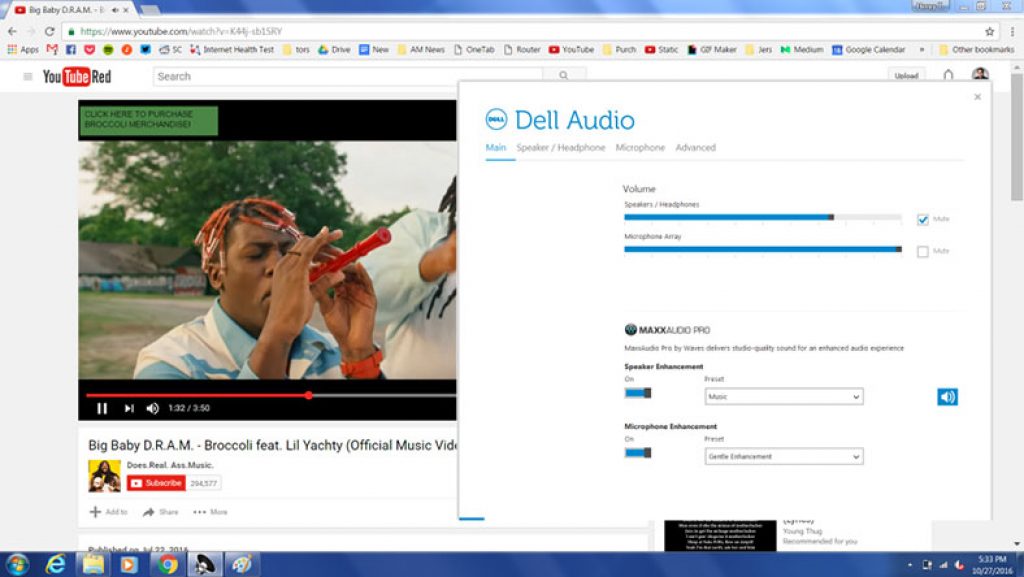Viewport: 1024px width, 577px height.
Task: Open the Internet Health Test bookmark
Action: click(232, 50)
